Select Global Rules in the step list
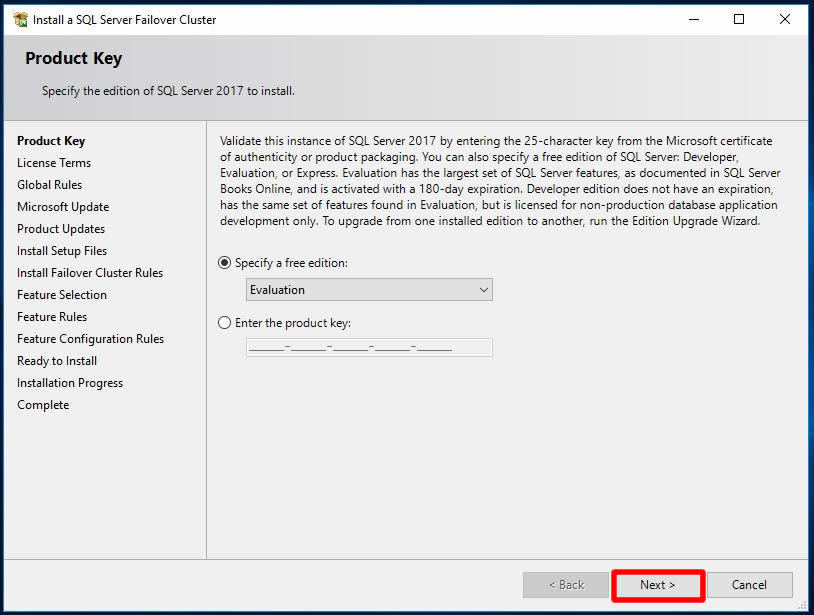Viewport: 814px width, 615px height. pyautogui.click(x=50, y=185)
